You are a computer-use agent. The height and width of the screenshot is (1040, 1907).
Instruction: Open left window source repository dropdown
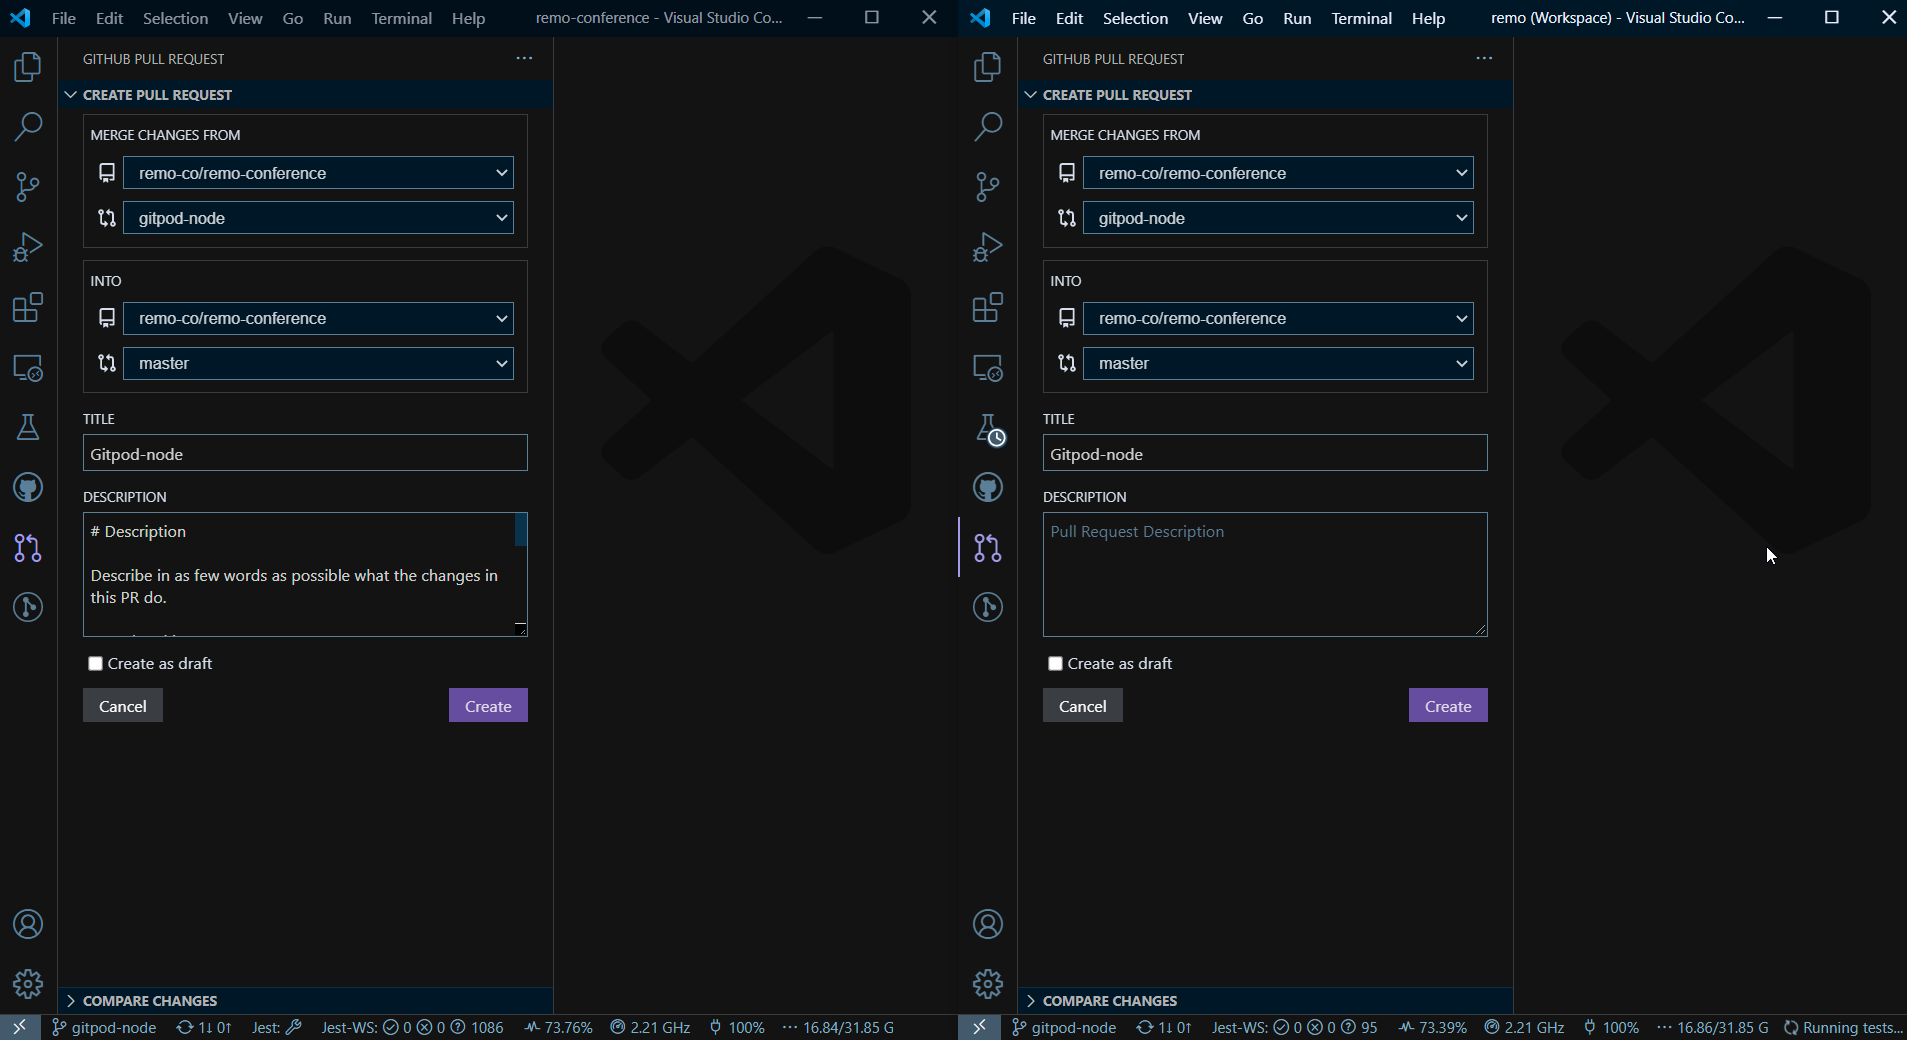point(318,173)
